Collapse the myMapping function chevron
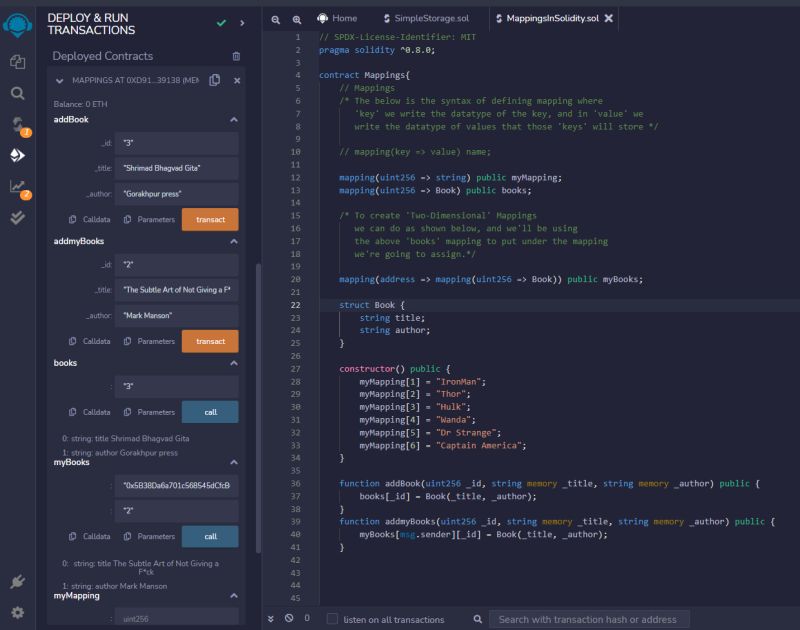800x630 pixels. [234, 596]
